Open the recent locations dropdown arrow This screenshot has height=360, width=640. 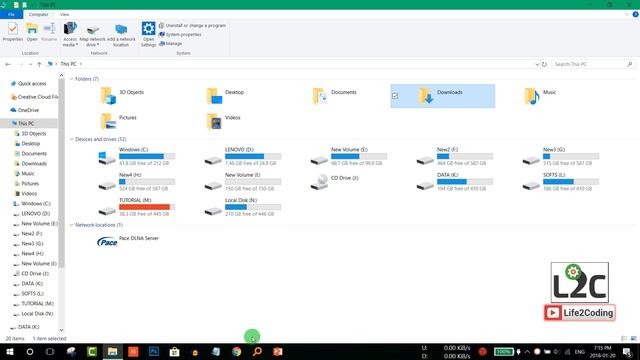pos(31,64)
